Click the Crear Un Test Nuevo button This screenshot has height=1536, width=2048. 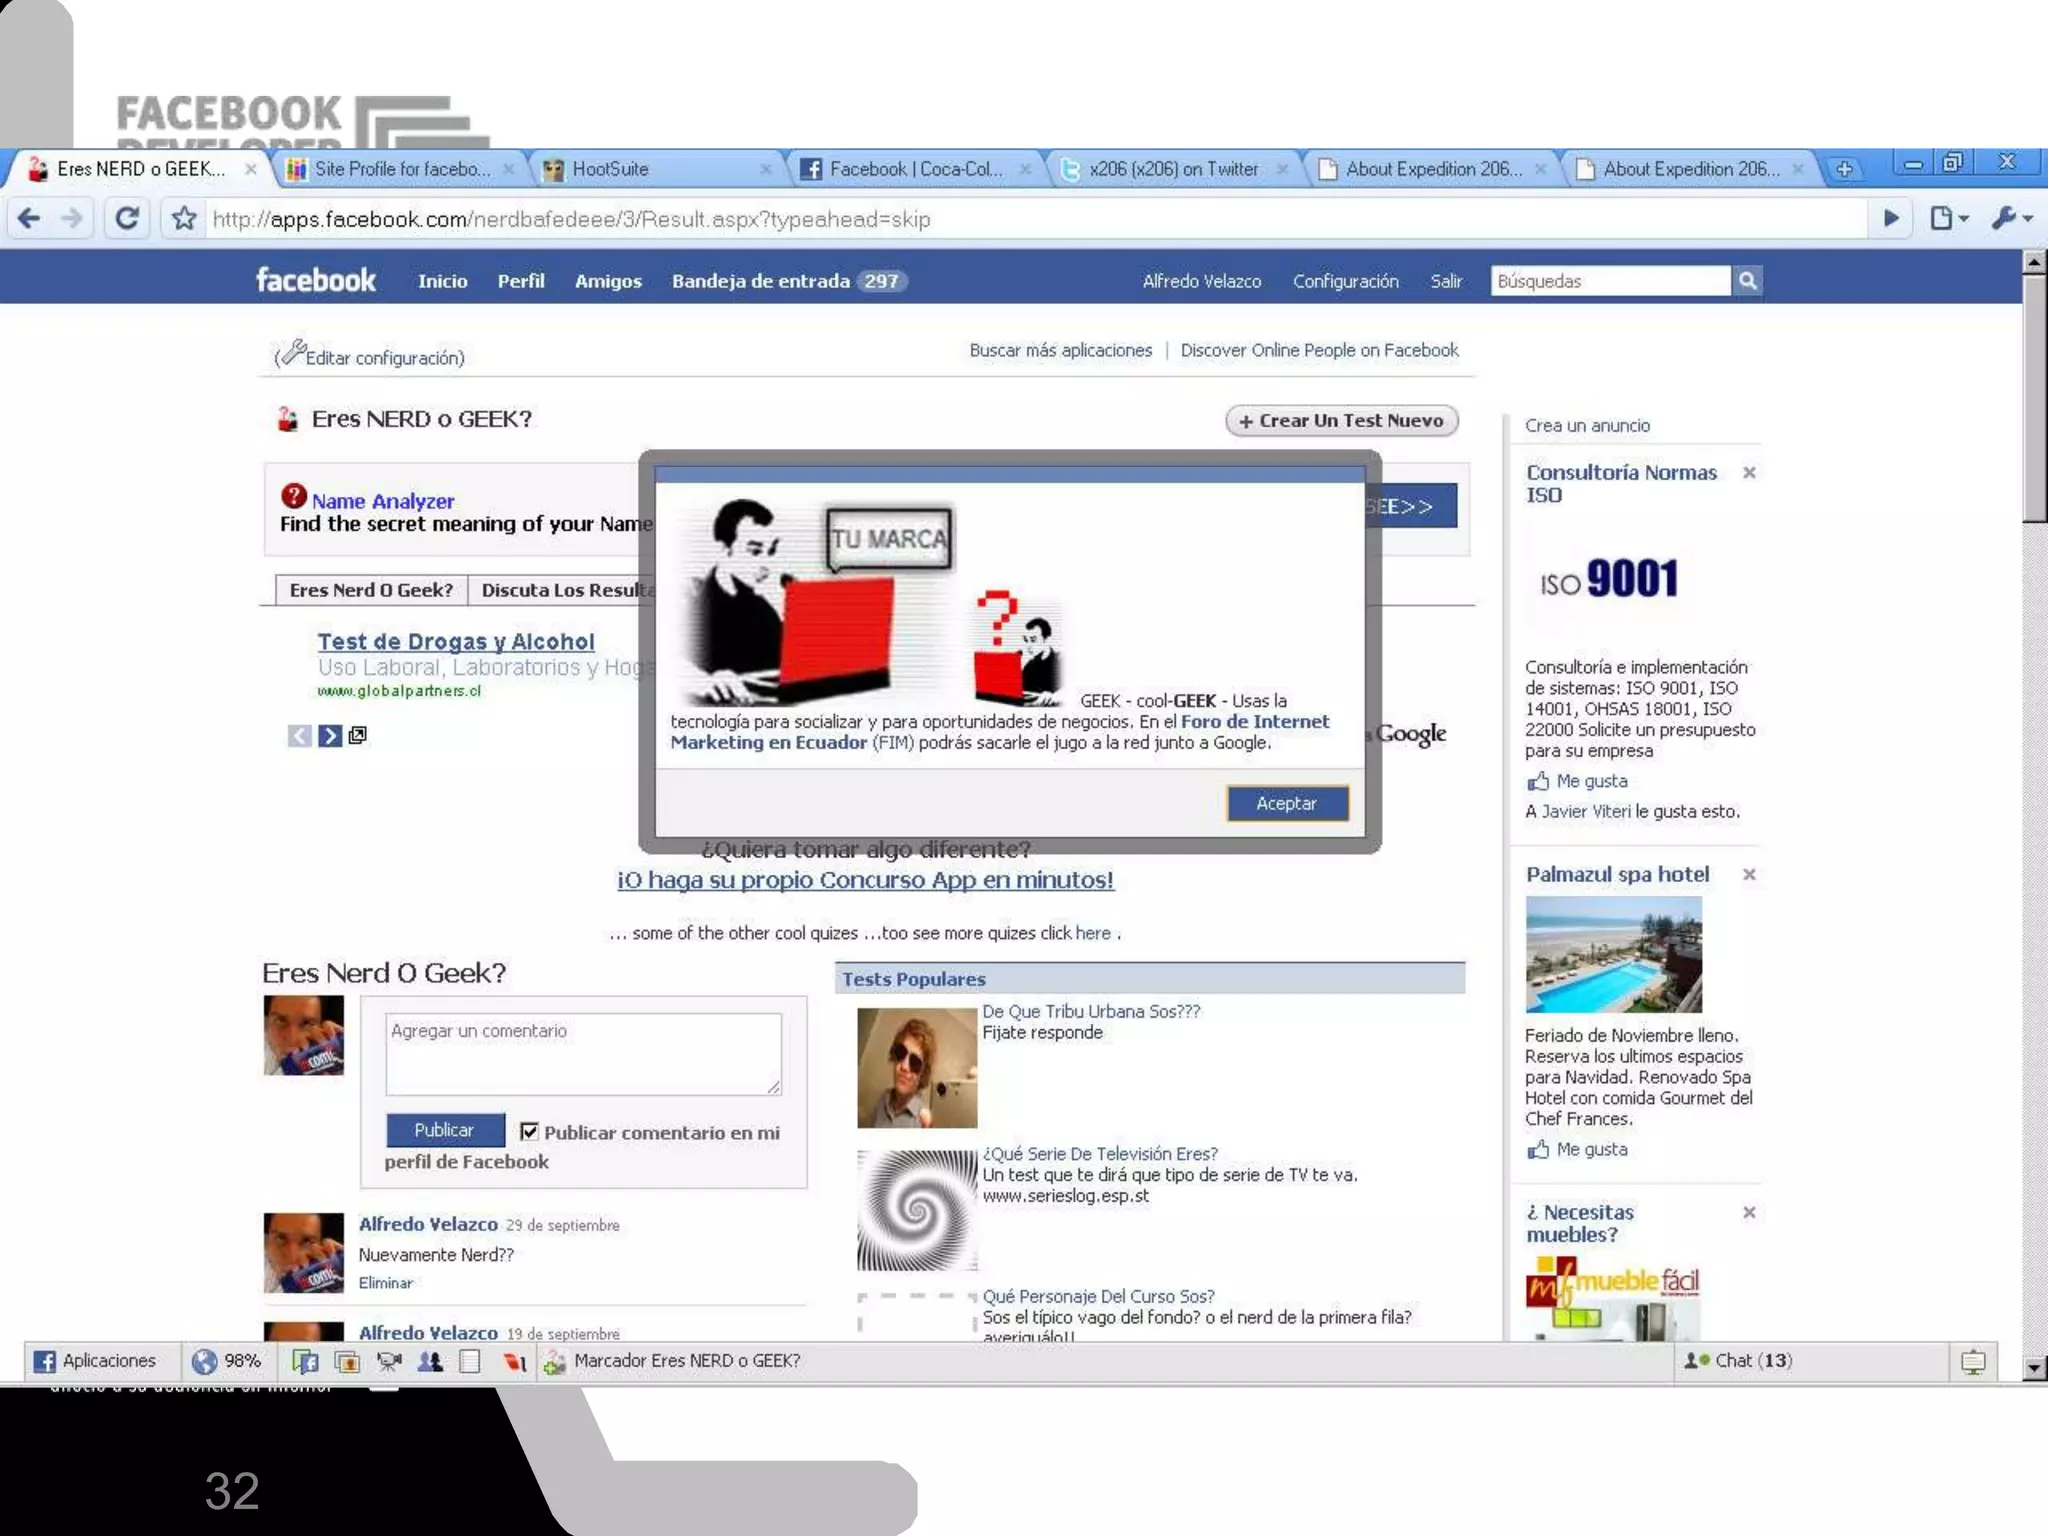click(1341, 421)
